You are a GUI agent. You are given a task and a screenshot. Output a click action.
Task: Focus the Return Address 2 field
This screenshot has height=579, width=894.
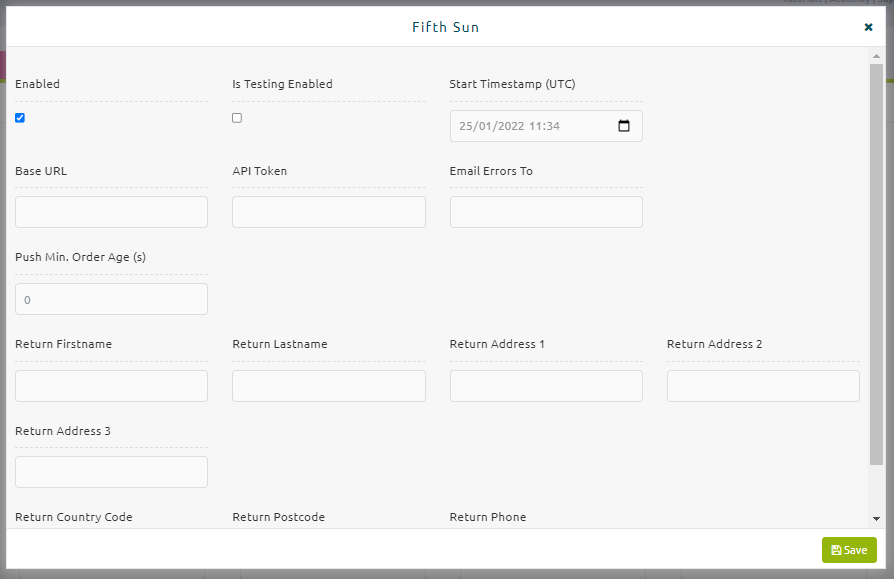(x=763, y=386)
